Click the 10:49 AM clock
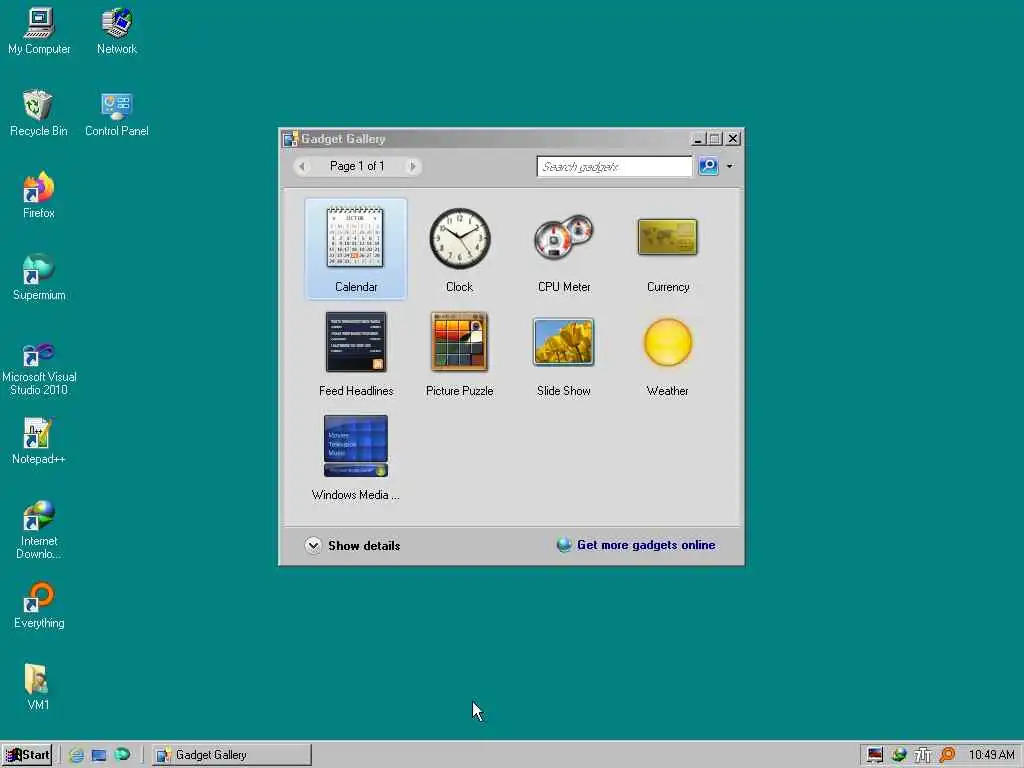 pyautogui.click(x=991, y=755)
